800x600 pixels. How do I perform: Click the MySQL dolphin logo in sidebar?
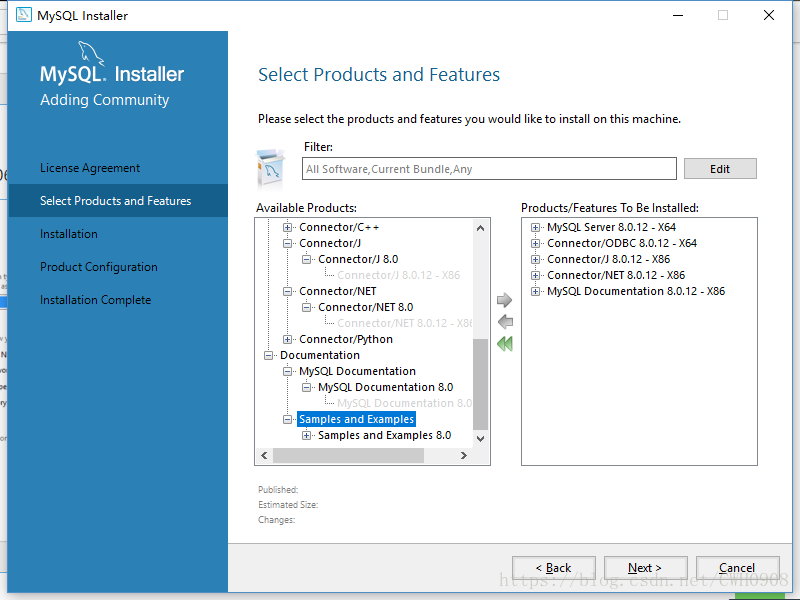click(x=91, y=53)
